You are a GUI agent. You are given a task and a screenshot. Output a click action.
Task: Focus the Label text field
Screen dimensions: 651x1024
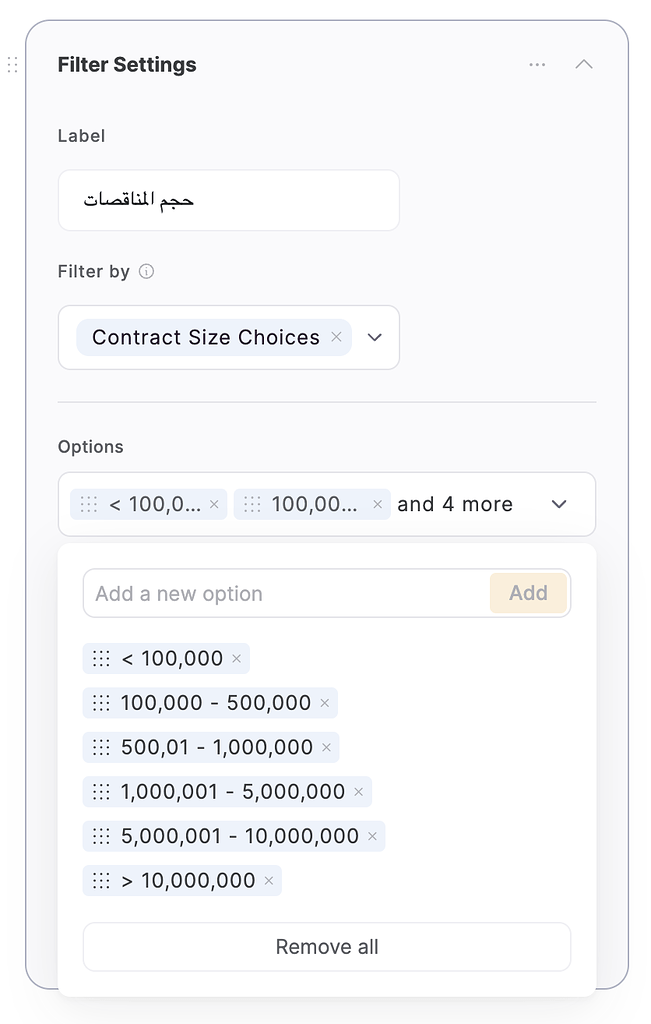228,200
